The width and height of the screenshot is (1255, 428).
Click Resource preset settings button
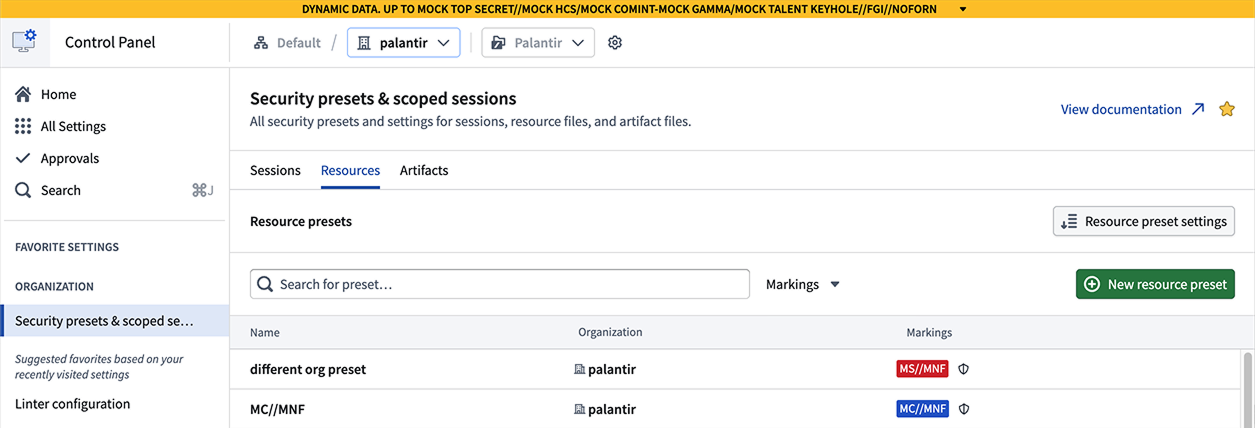point(1144,221)
